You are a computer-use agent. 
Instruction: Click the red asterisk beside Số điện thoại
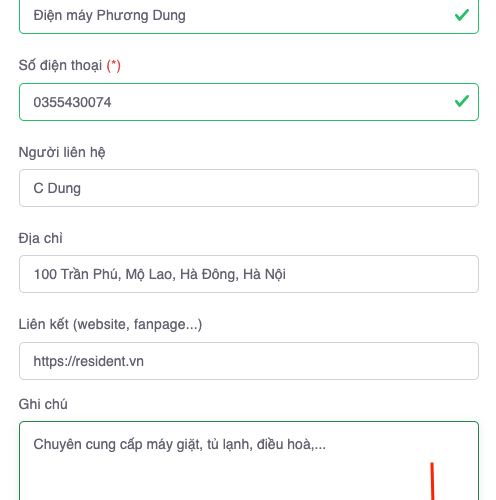113,65
